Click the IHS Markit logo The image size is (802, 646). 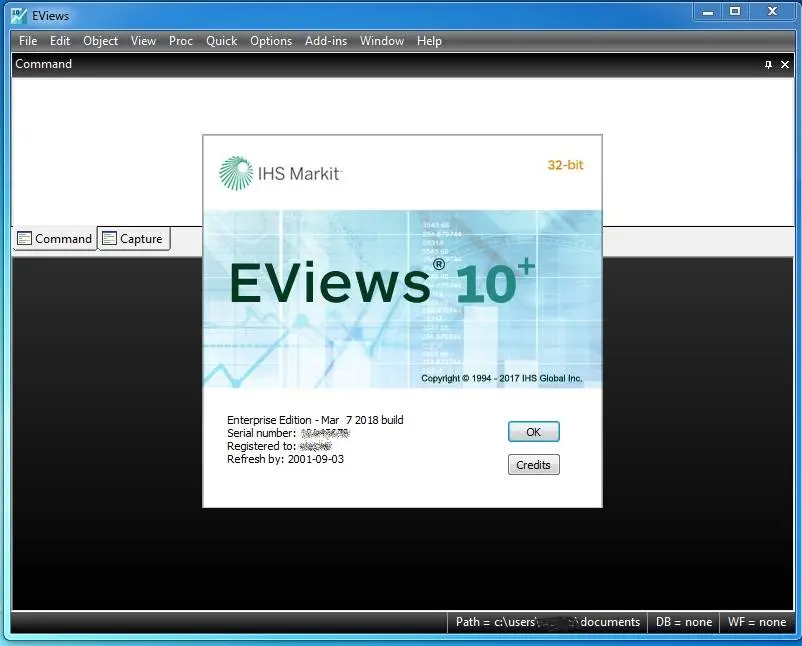tap(280, 173)
